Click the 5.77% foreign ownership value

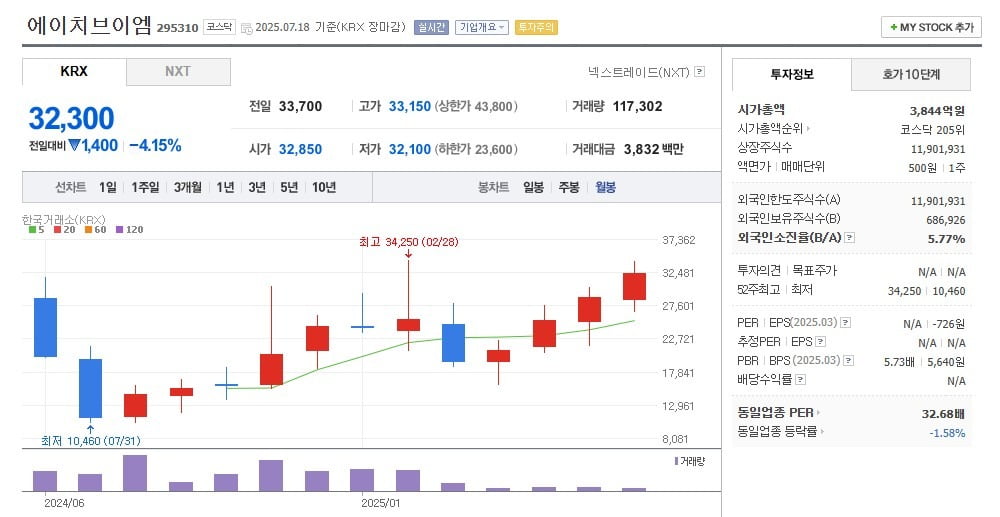pos(946,239)
